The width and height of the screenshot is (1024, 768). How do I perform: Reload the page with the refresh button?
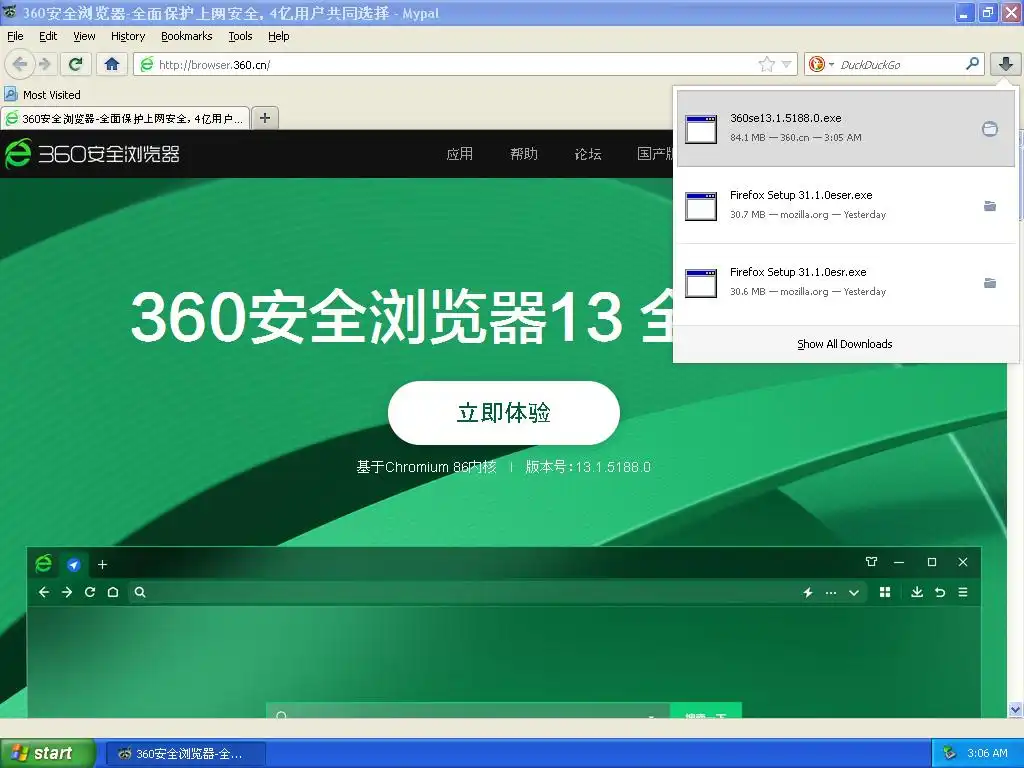(x=75, y=64)
